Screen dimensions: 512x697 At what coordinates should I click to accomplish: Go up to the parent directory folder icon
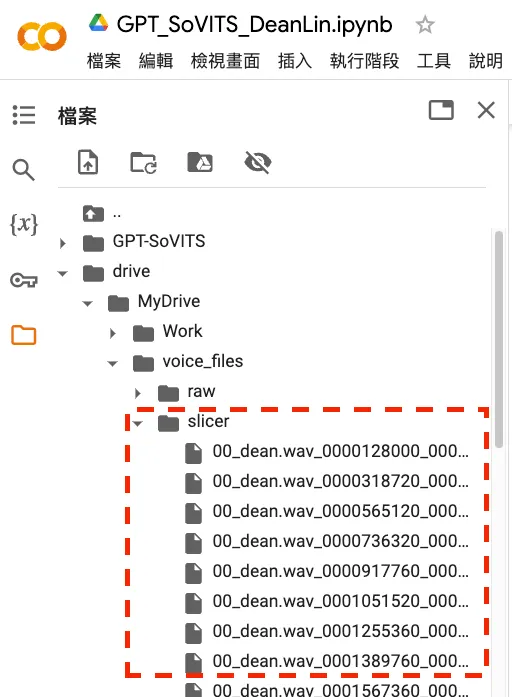click(93, 214)
